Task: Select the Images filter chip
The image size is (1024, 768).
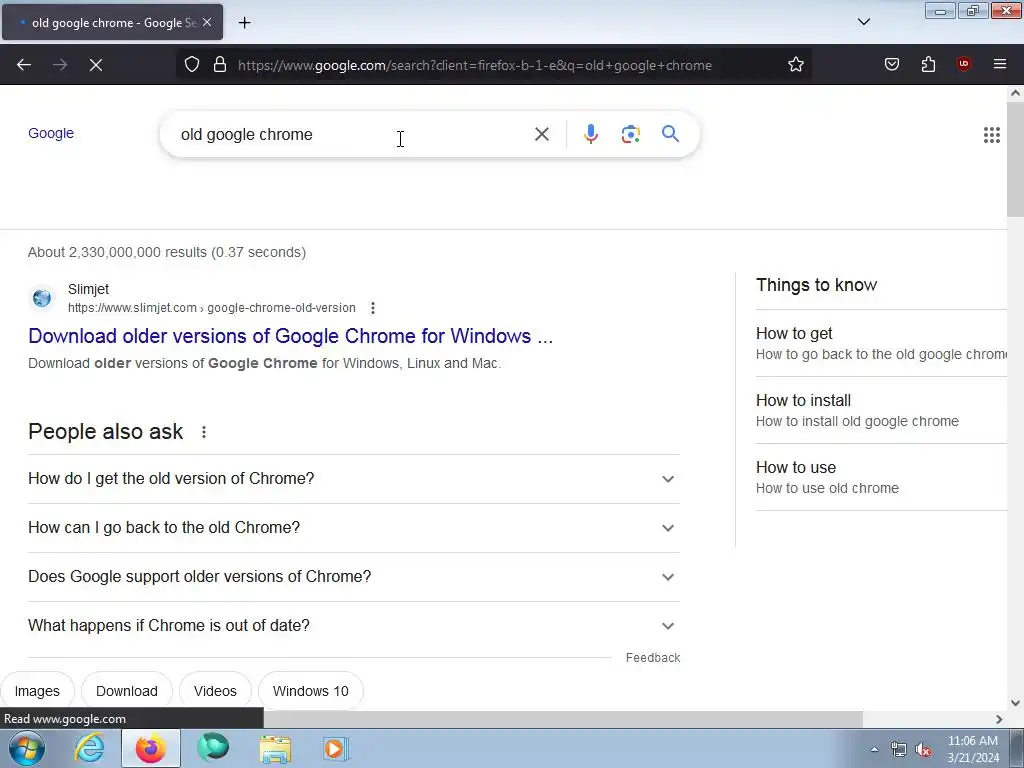Action: pyautogui.click(x=37, y=691)
